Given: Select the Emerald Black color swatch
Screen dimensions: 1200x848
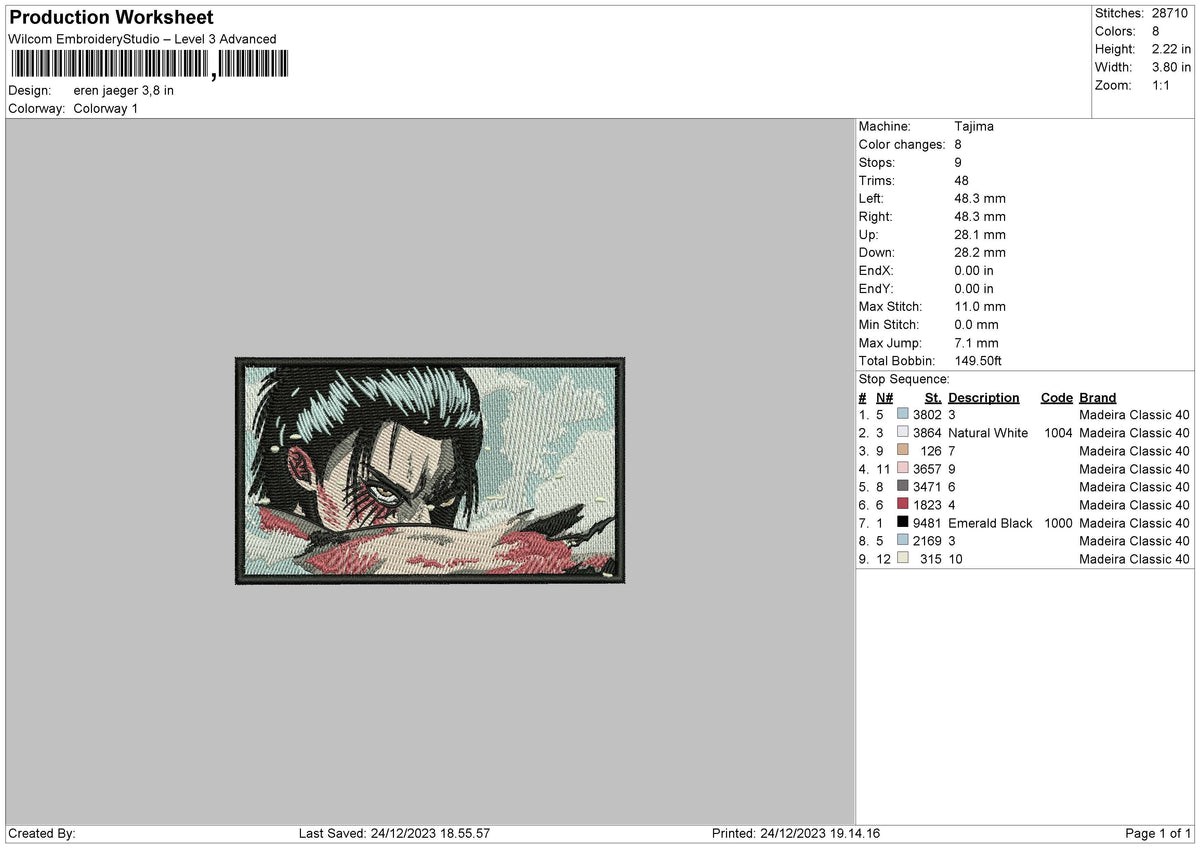Looking at the screenshot, I should coord(903,523).
